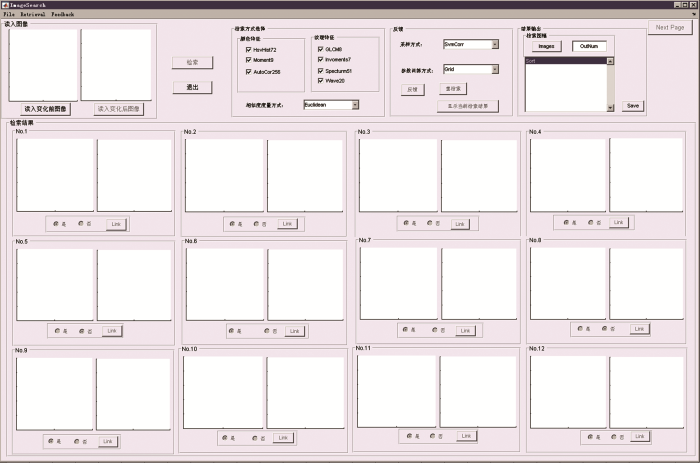Viewport: 700px width, 463px height.
Task: Toggle the AutoCor256 checkbox
Action: tap(249, 72)
